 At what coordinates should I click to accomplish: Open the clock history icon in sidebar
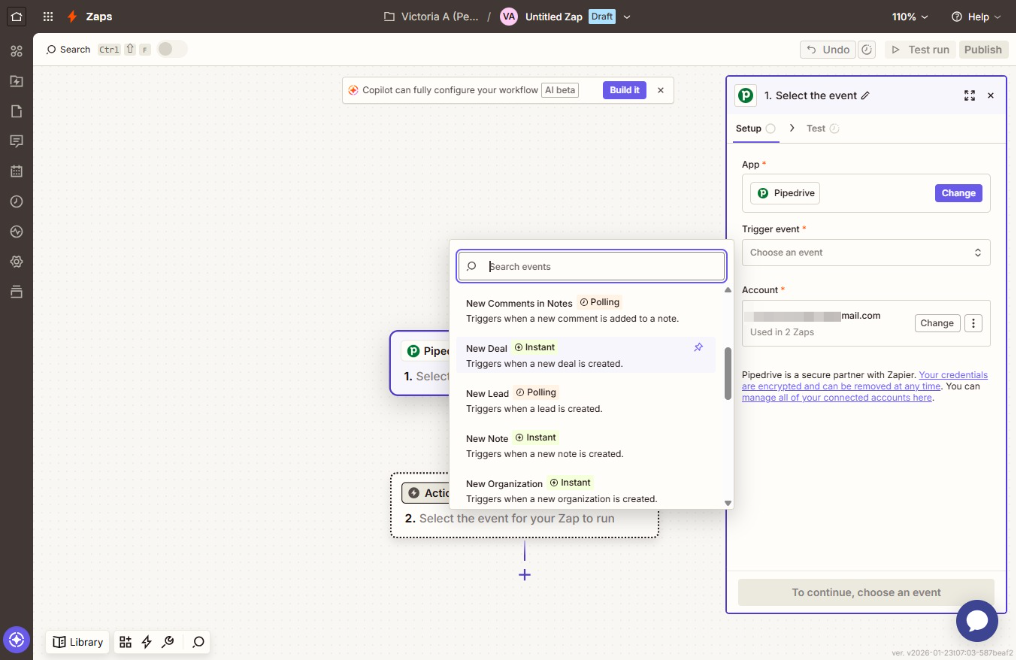point(17,201)
